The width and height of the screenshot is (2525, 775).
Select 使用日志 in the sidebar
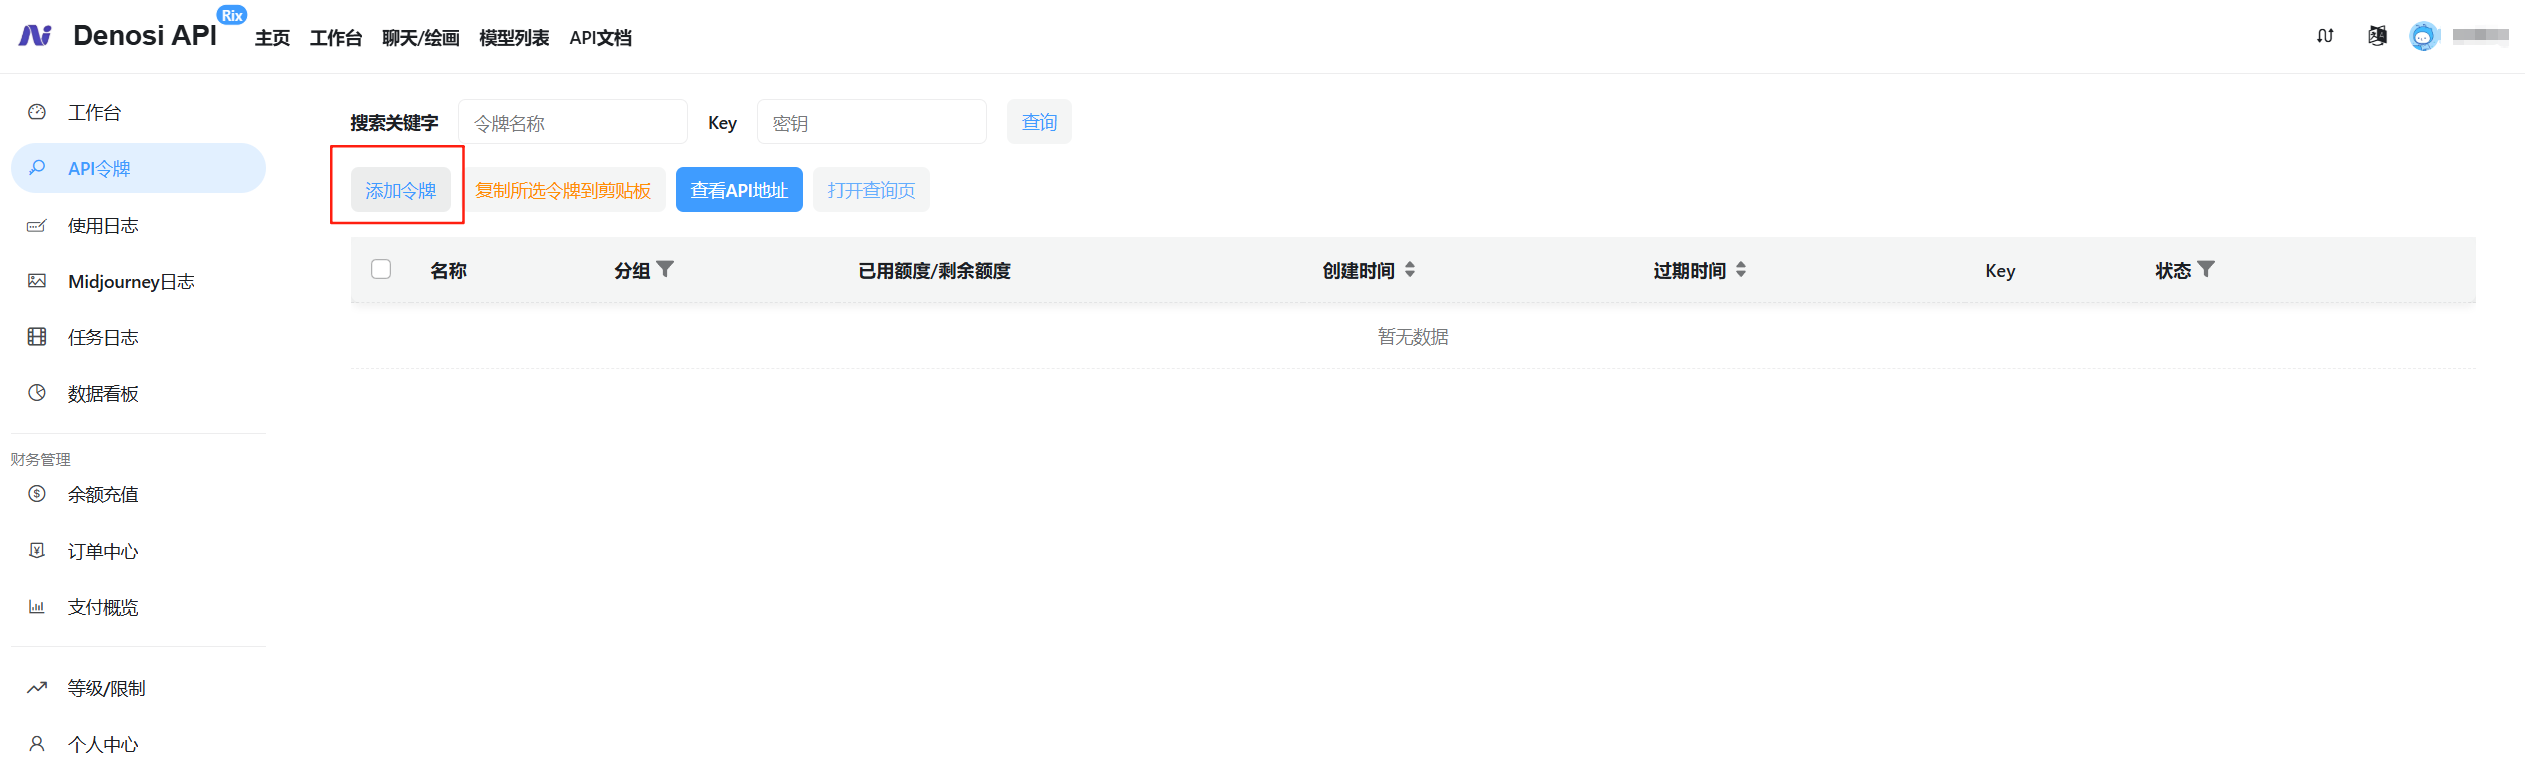pos(138,225)
